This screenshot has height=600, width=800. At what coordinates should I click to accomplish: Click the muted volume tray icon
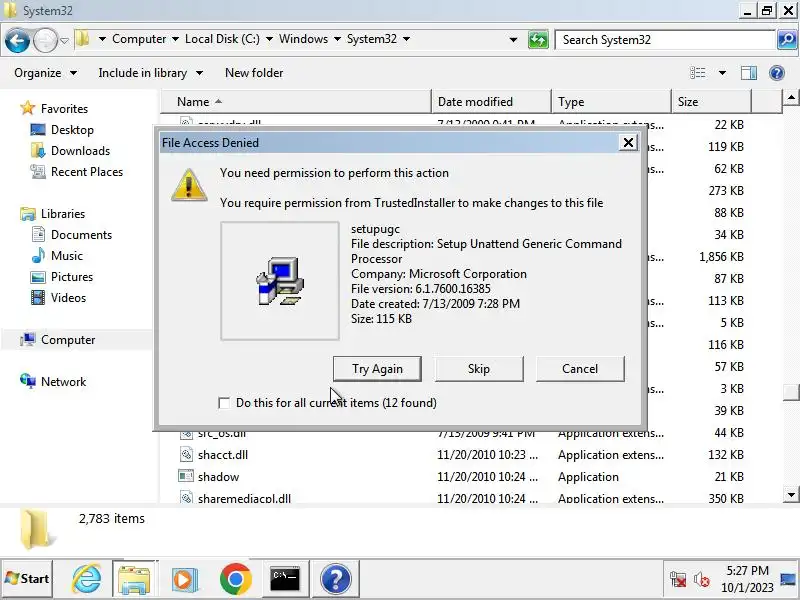(702, 580)
